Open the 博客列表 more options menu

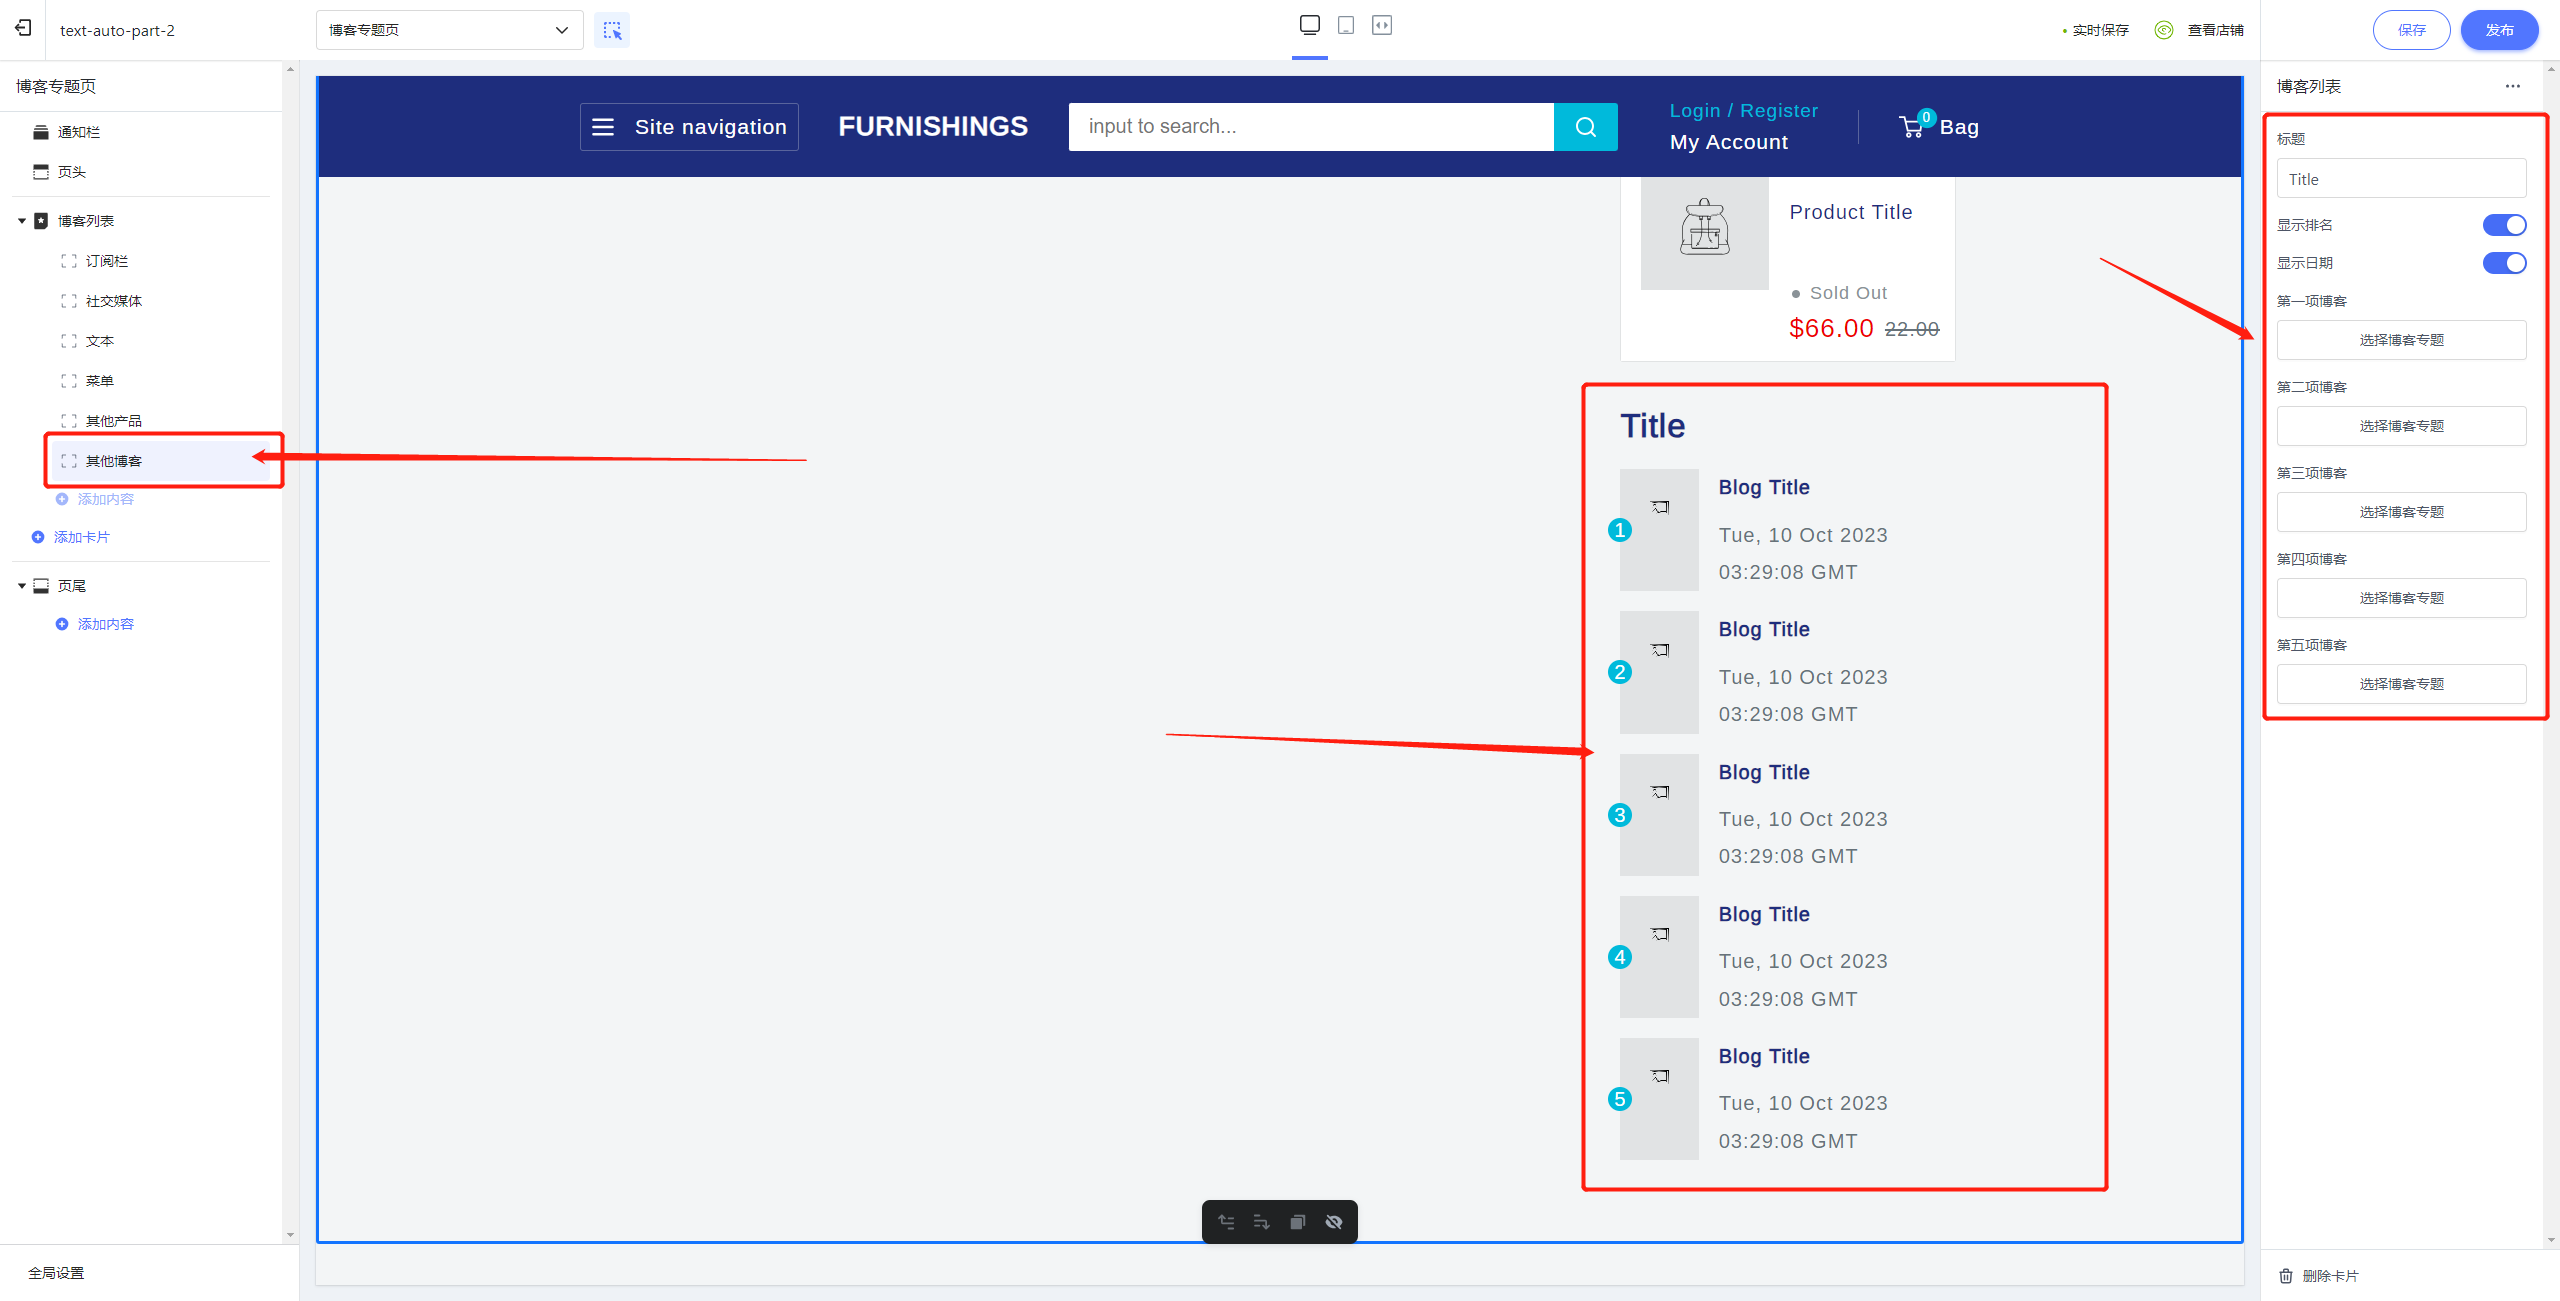coord(2512,86)
